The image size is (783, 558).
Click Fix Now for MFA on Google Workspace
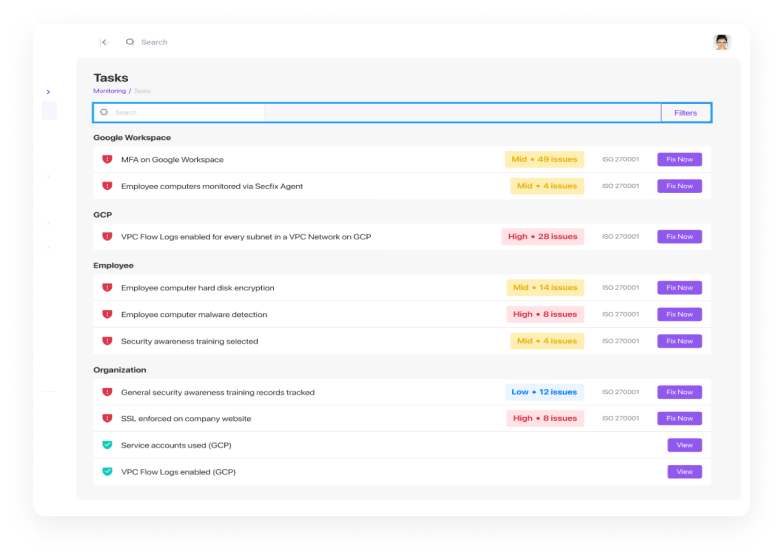(679, 159)
